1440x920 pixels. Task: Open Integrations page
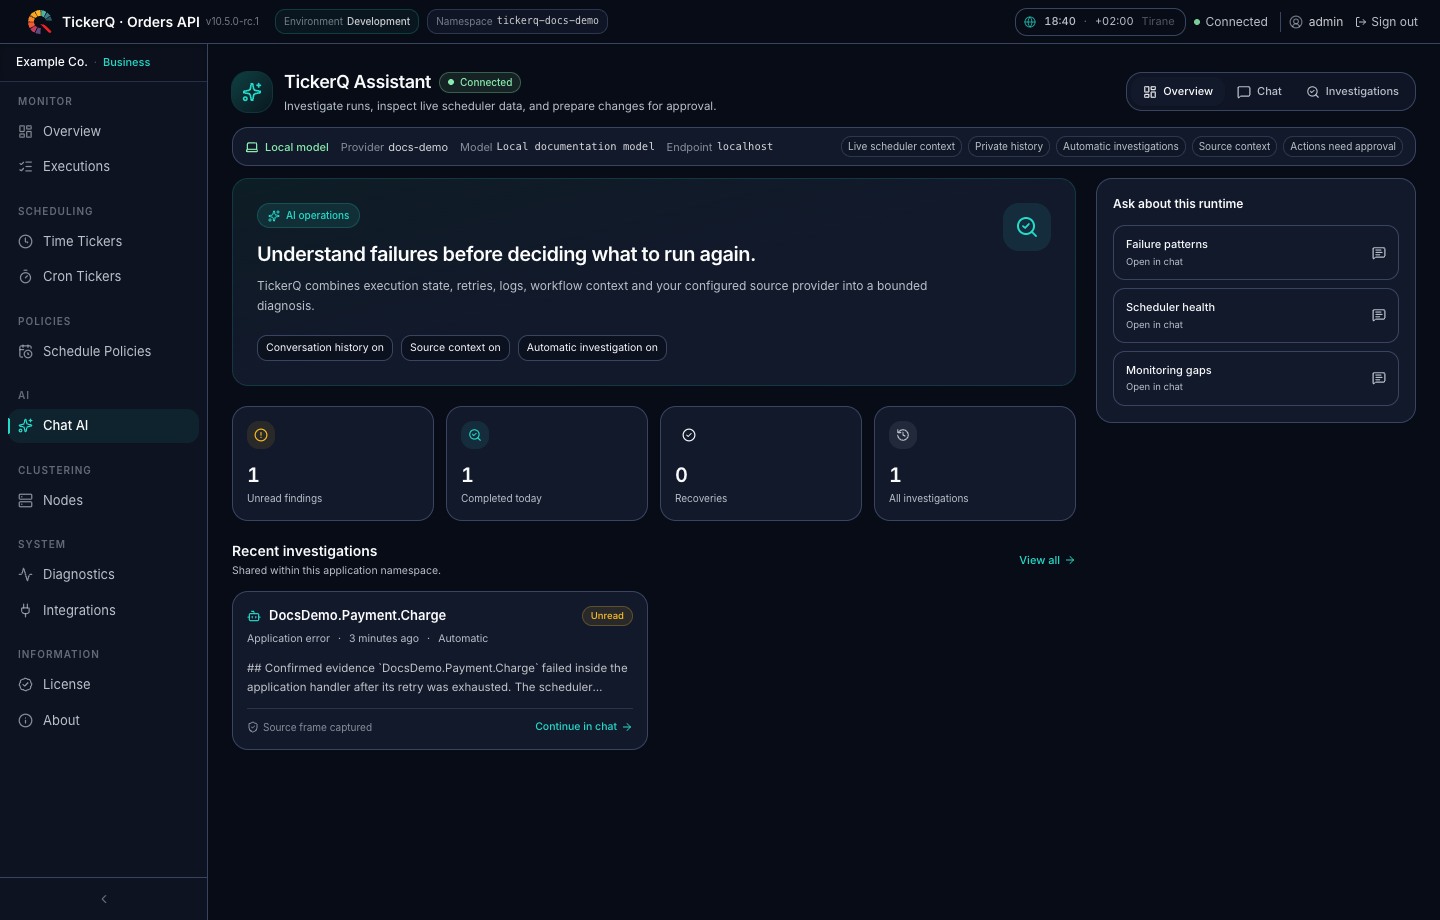(x=103, y=610)
